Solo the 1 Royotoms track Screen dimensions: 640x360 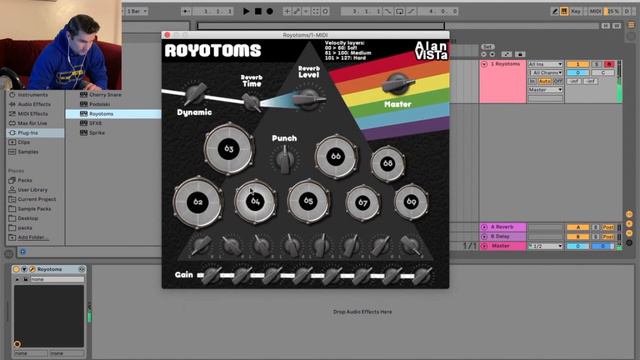click(x=596, y=64)
